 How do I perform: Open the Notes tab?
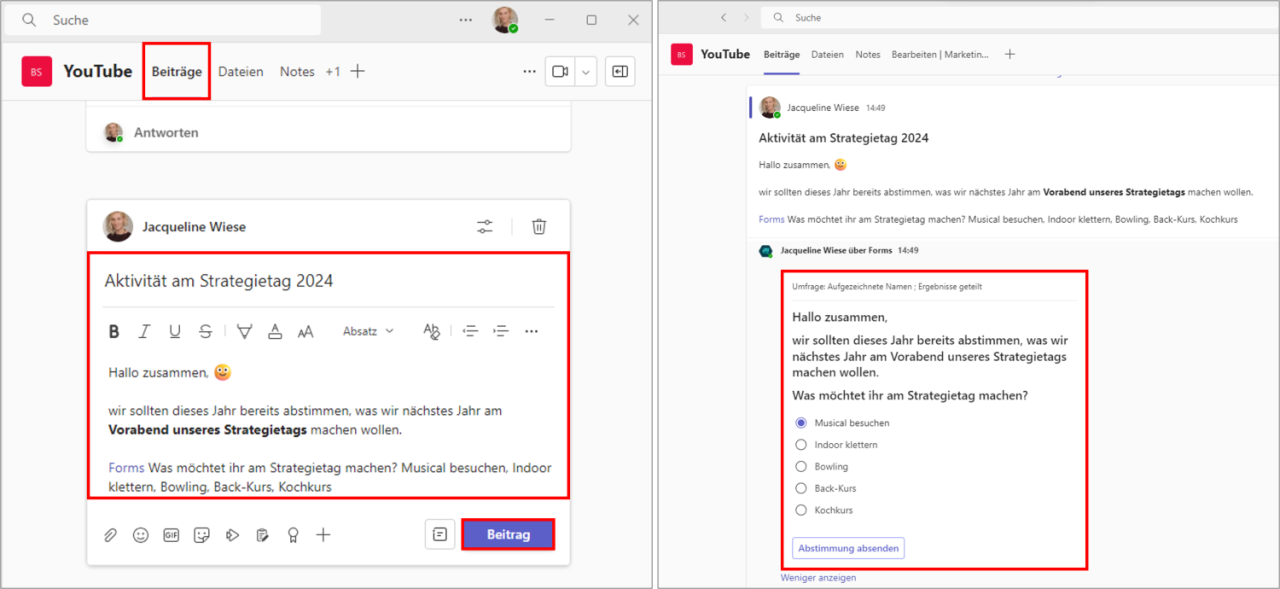296,71
